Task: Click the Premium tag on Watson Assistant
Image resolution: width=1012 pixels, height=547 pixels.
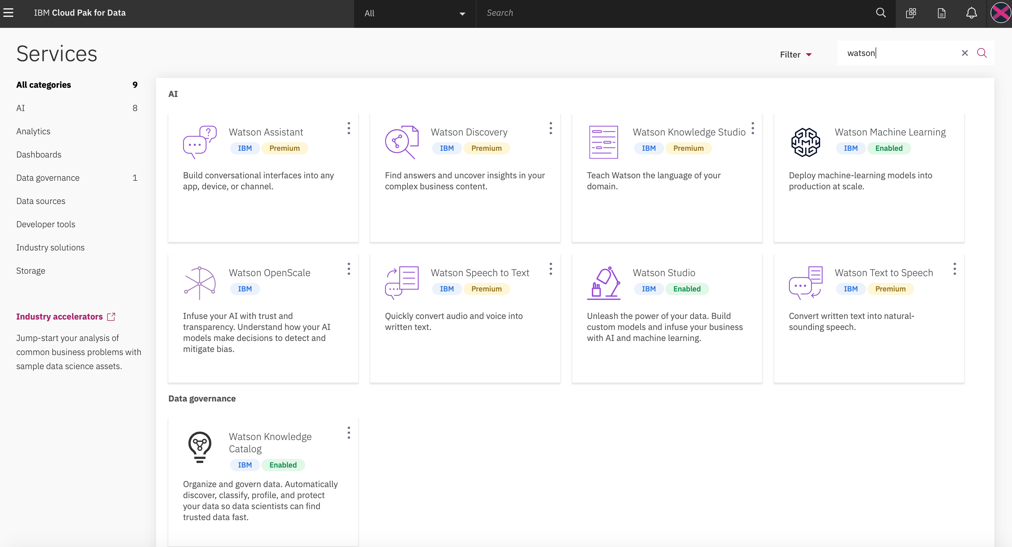Action: (284, 148)
